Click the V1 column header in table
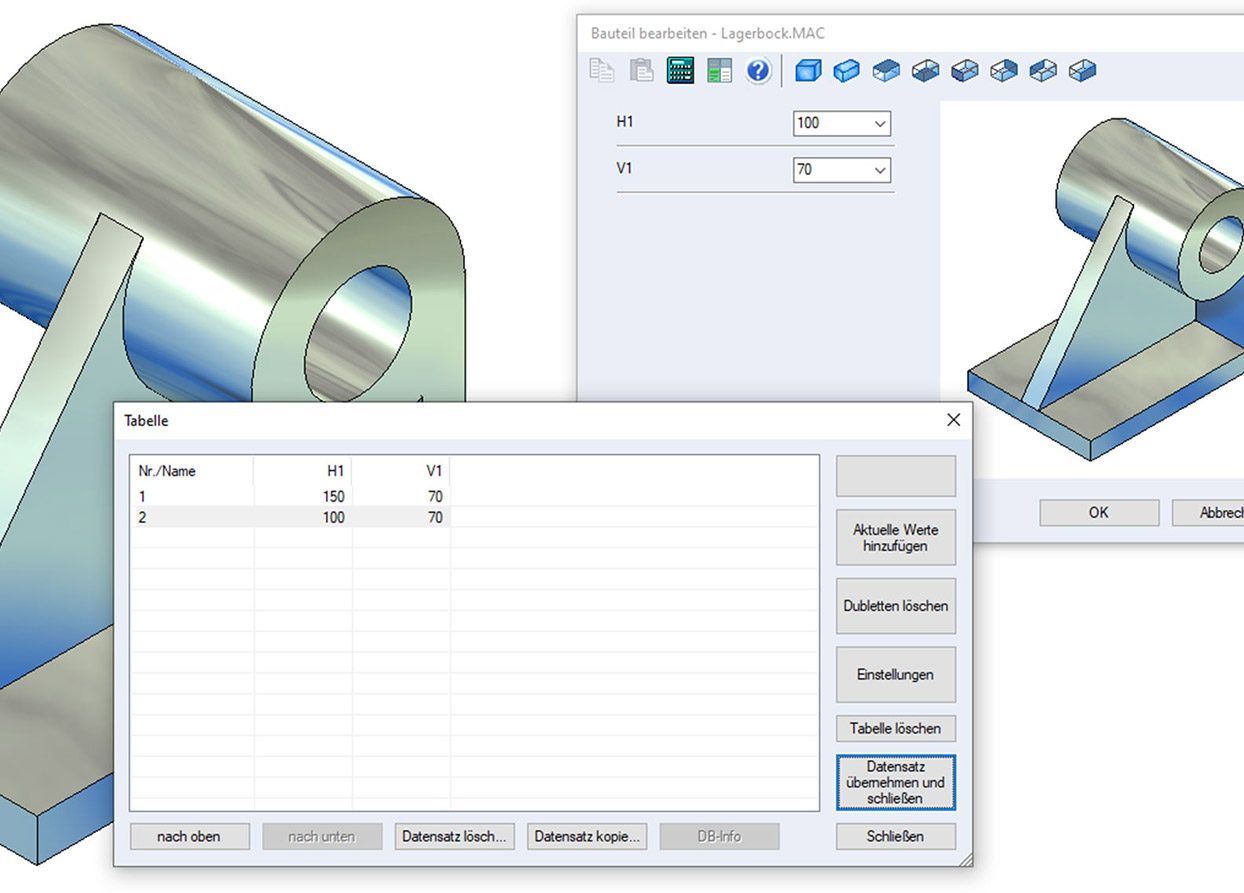The height and width of the screenshot is (893, 1244). [x=401, y=471]
